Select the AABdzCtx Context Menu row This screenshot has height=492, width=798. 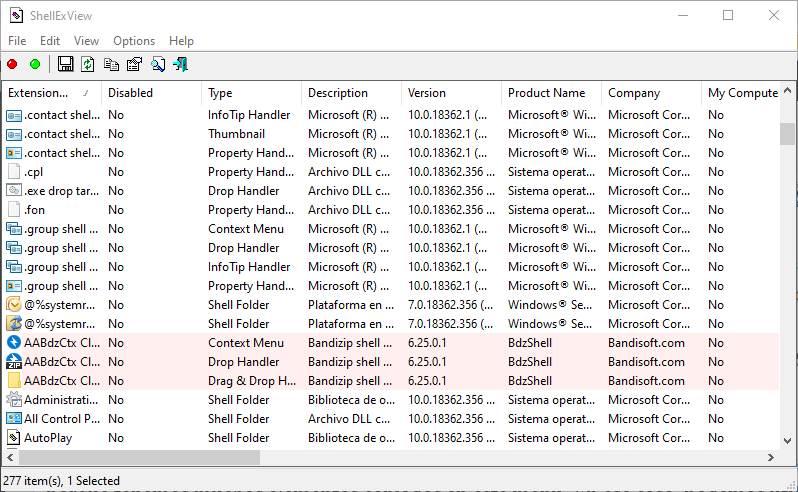[x=391, y=343]
